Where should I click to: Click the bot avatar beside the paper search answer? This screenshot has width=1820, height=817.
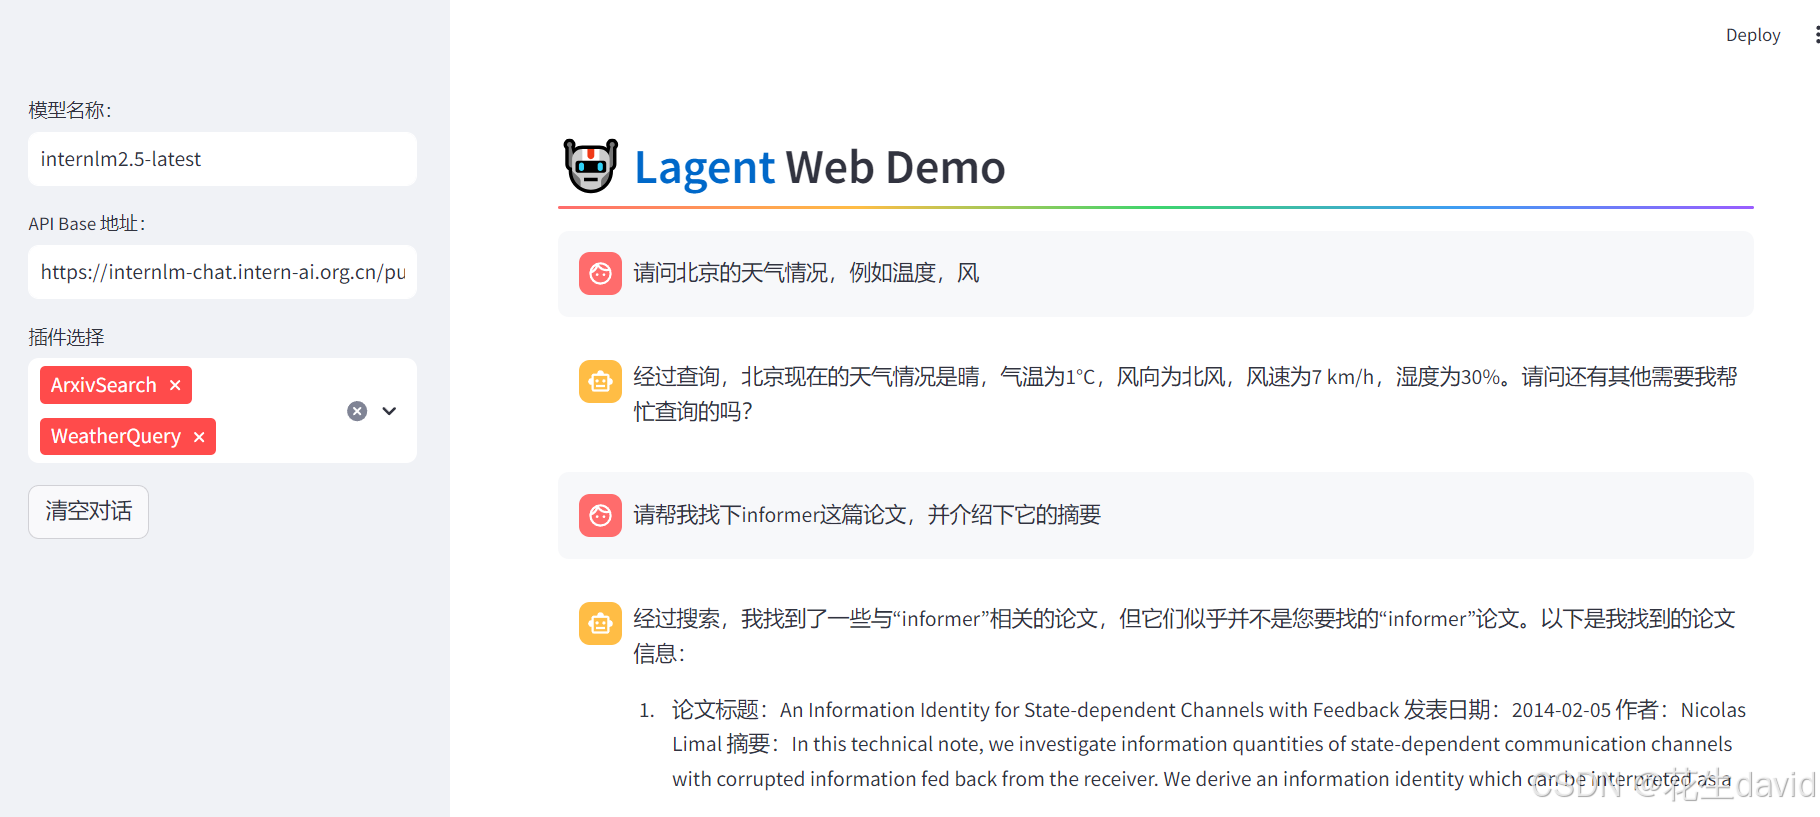point(600,623)
